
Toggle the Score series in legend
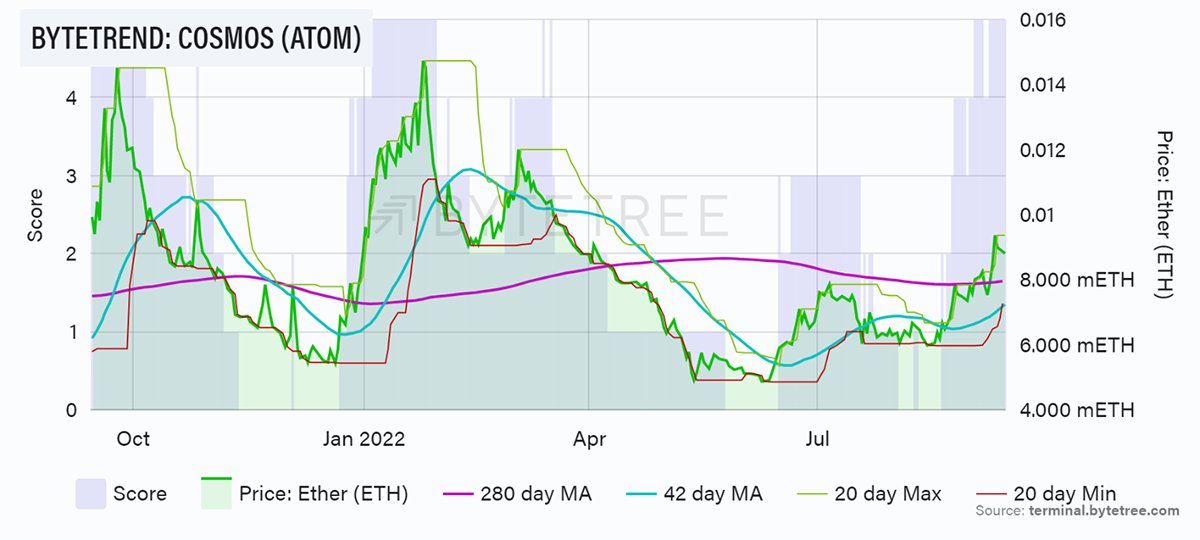click(121, 493)
